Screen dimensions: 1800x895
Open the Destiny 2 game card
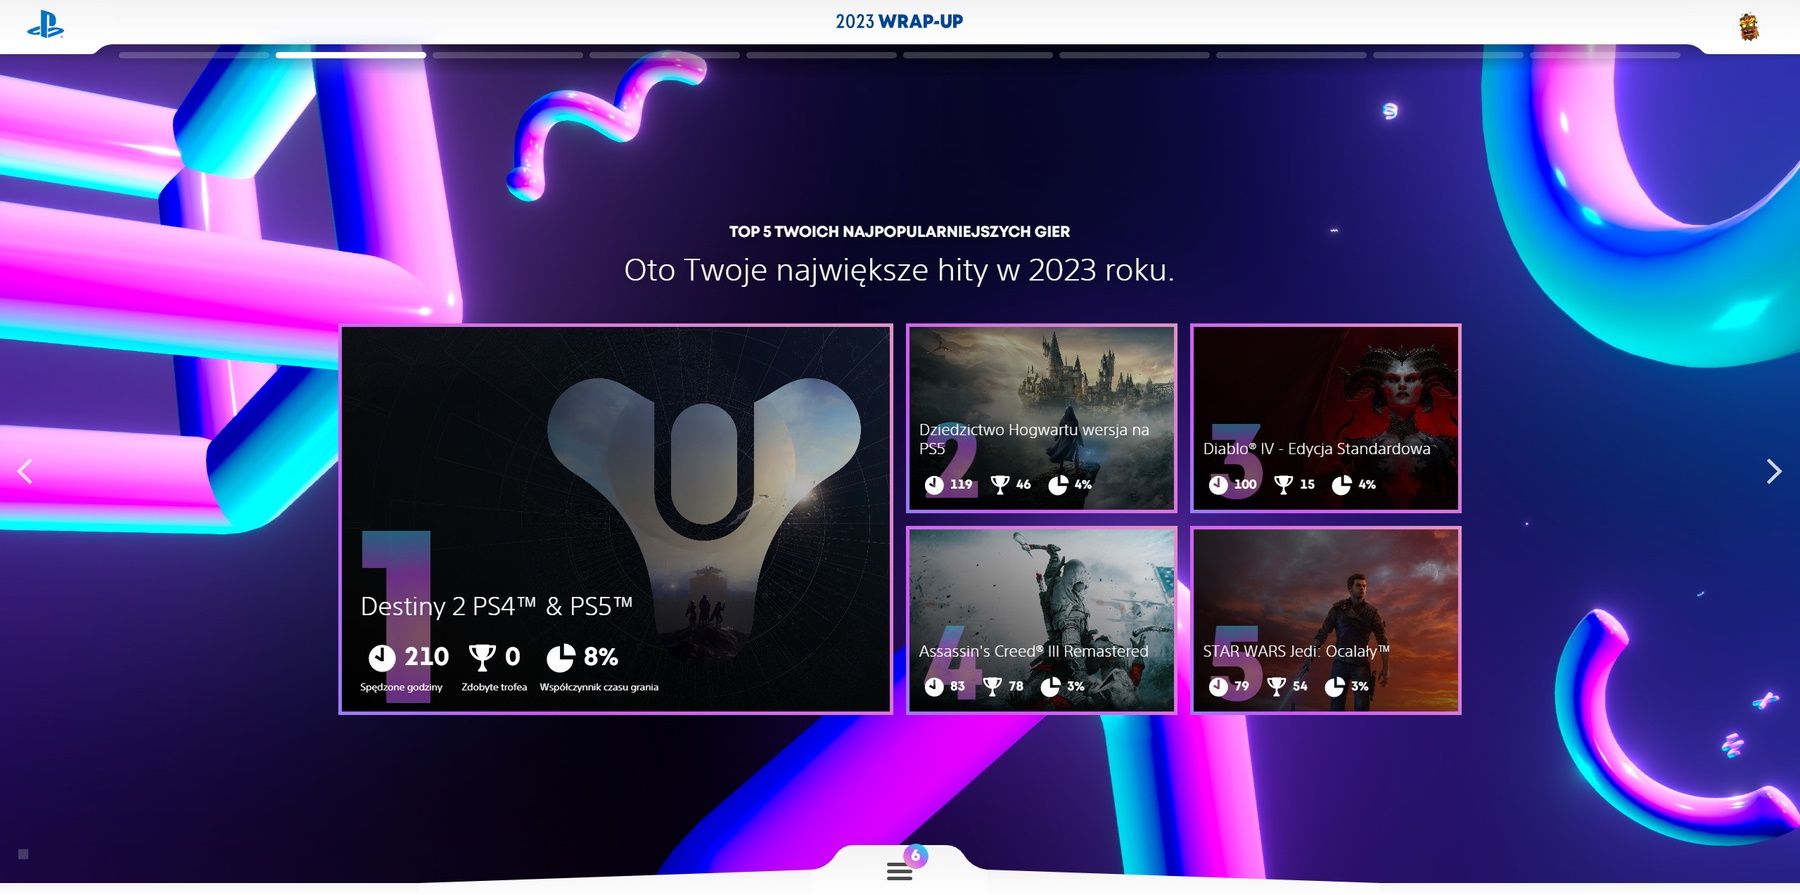[616, 519]
